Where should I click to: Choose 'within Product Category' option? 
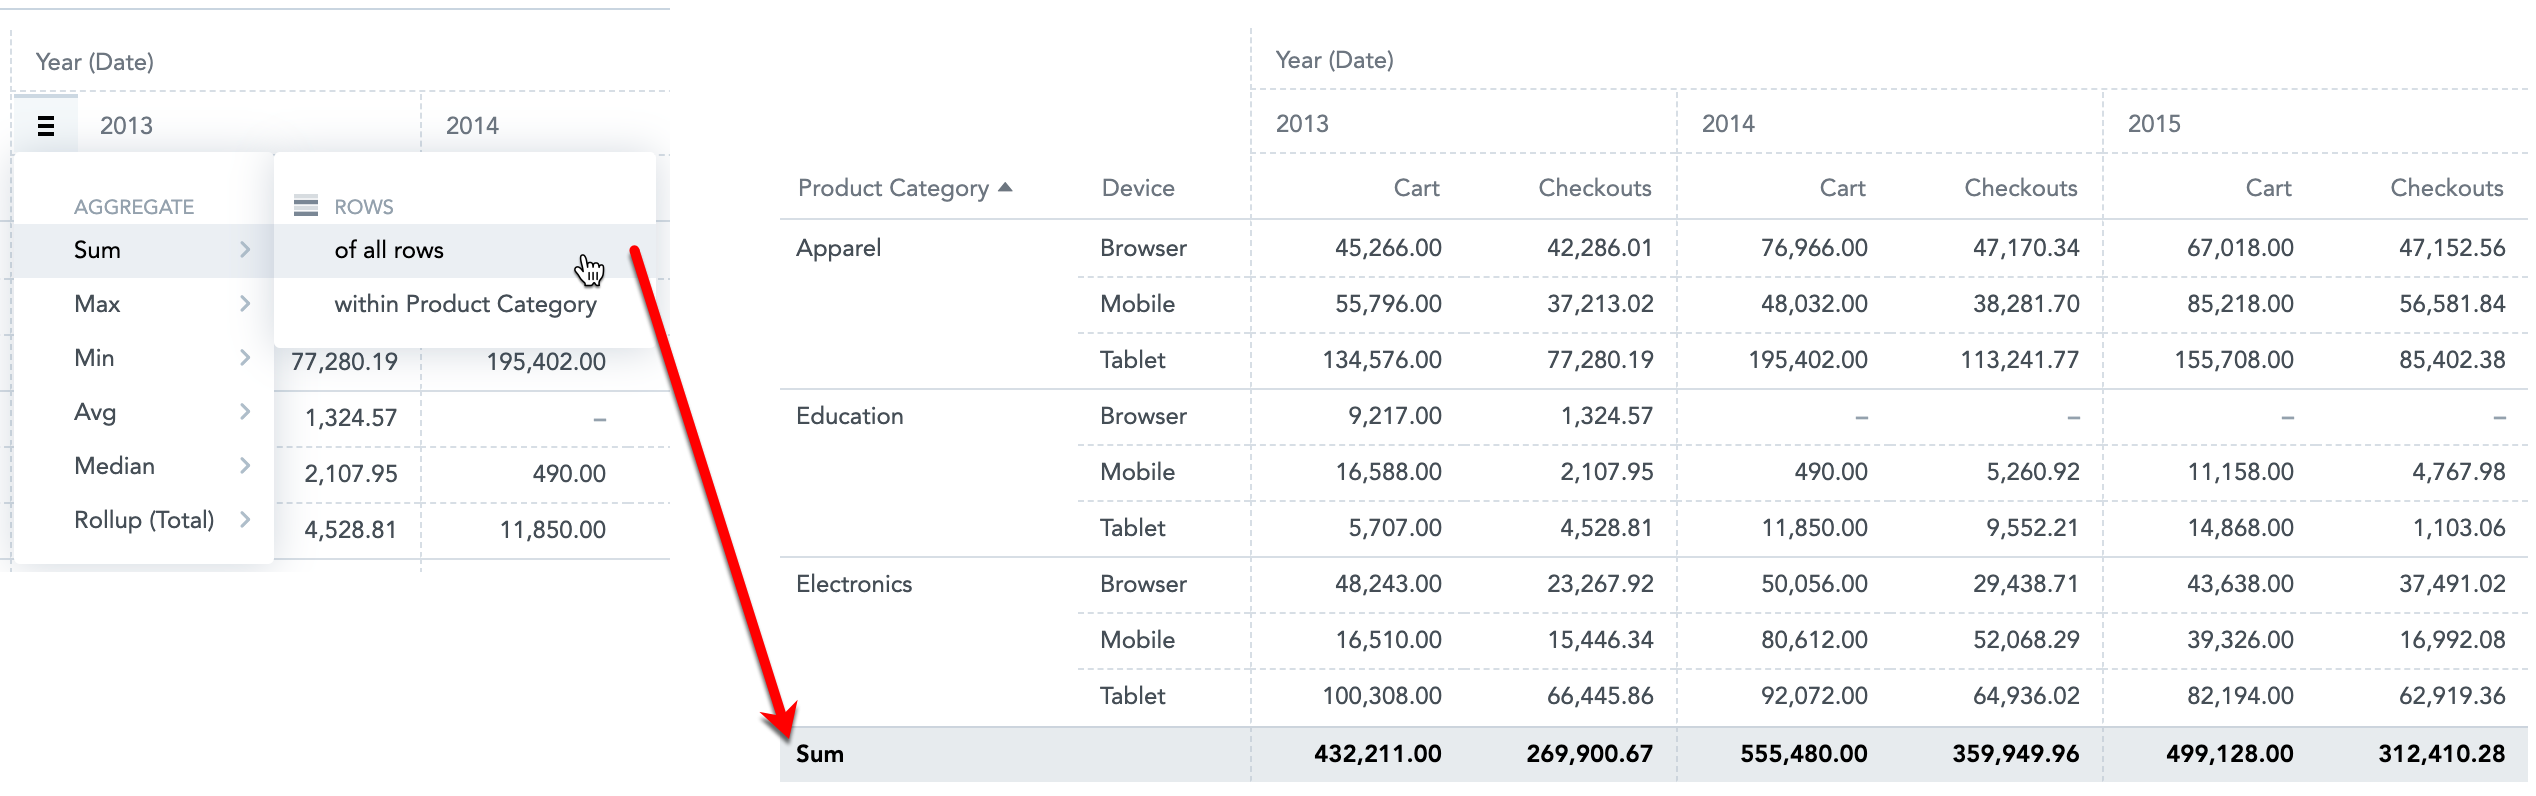point(465,304)
